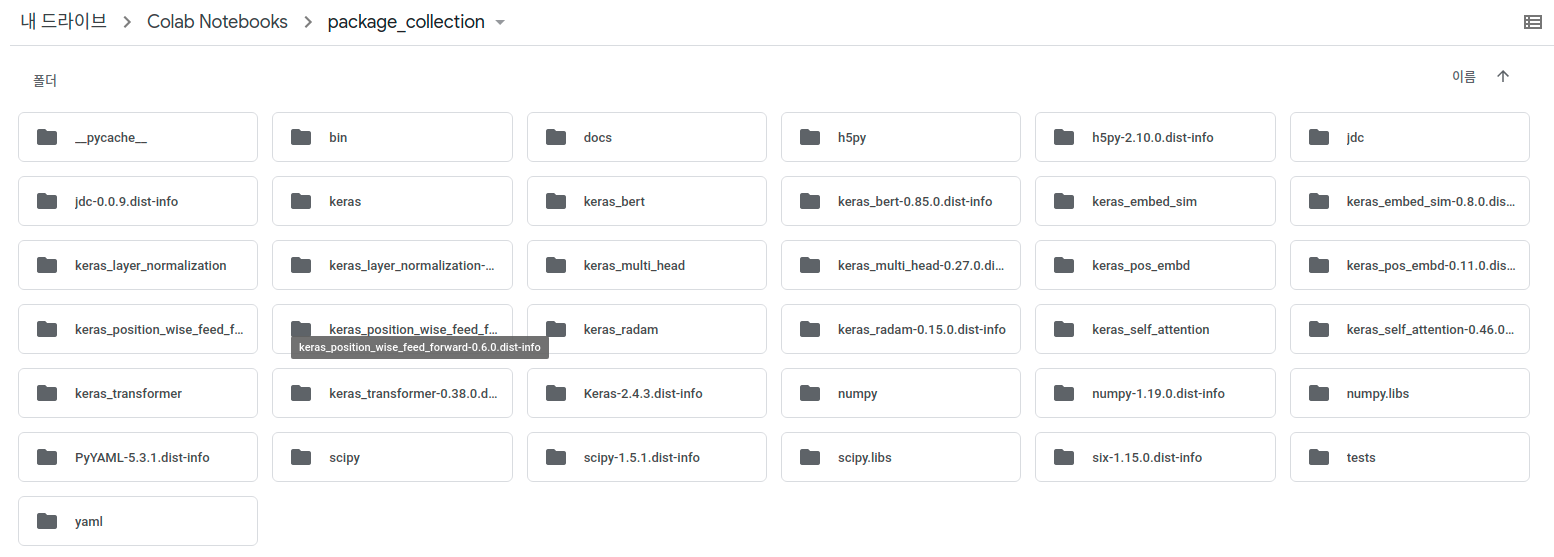This screenshot has height=557, width=1554.
Task: Select keras_transformer-0.38.0 dist-info folder name
Action: (413, 394)
